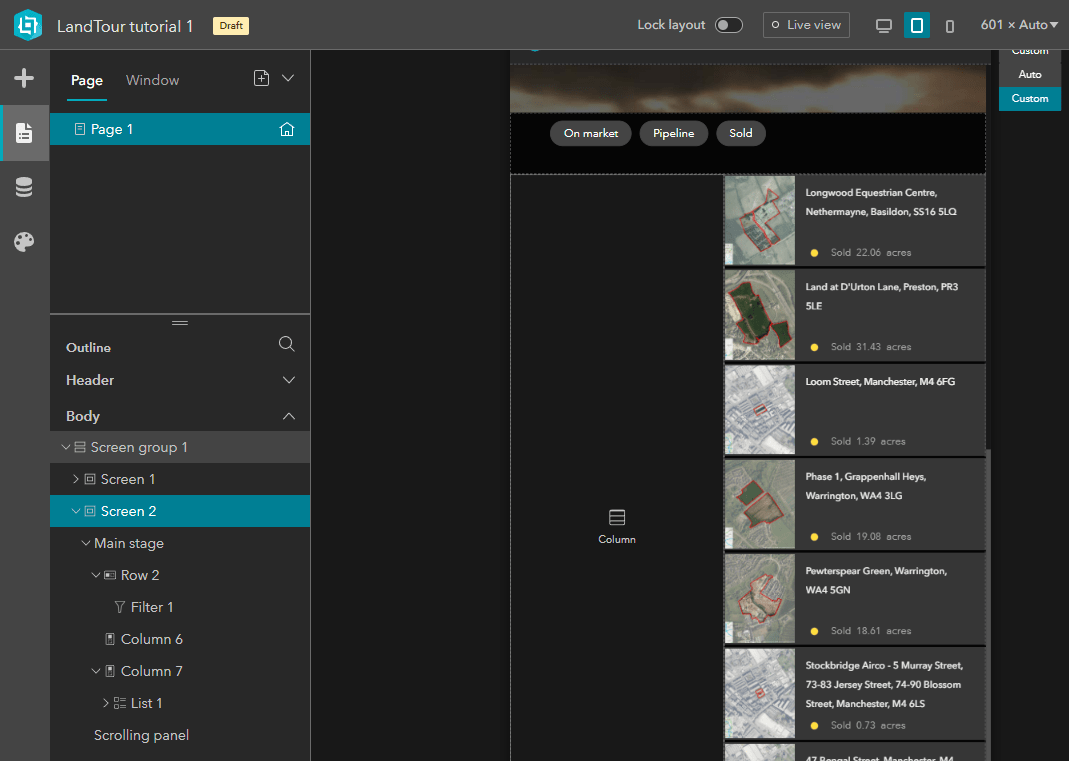
Task: Collapse Main stage tree node
Action: [86, 543]
